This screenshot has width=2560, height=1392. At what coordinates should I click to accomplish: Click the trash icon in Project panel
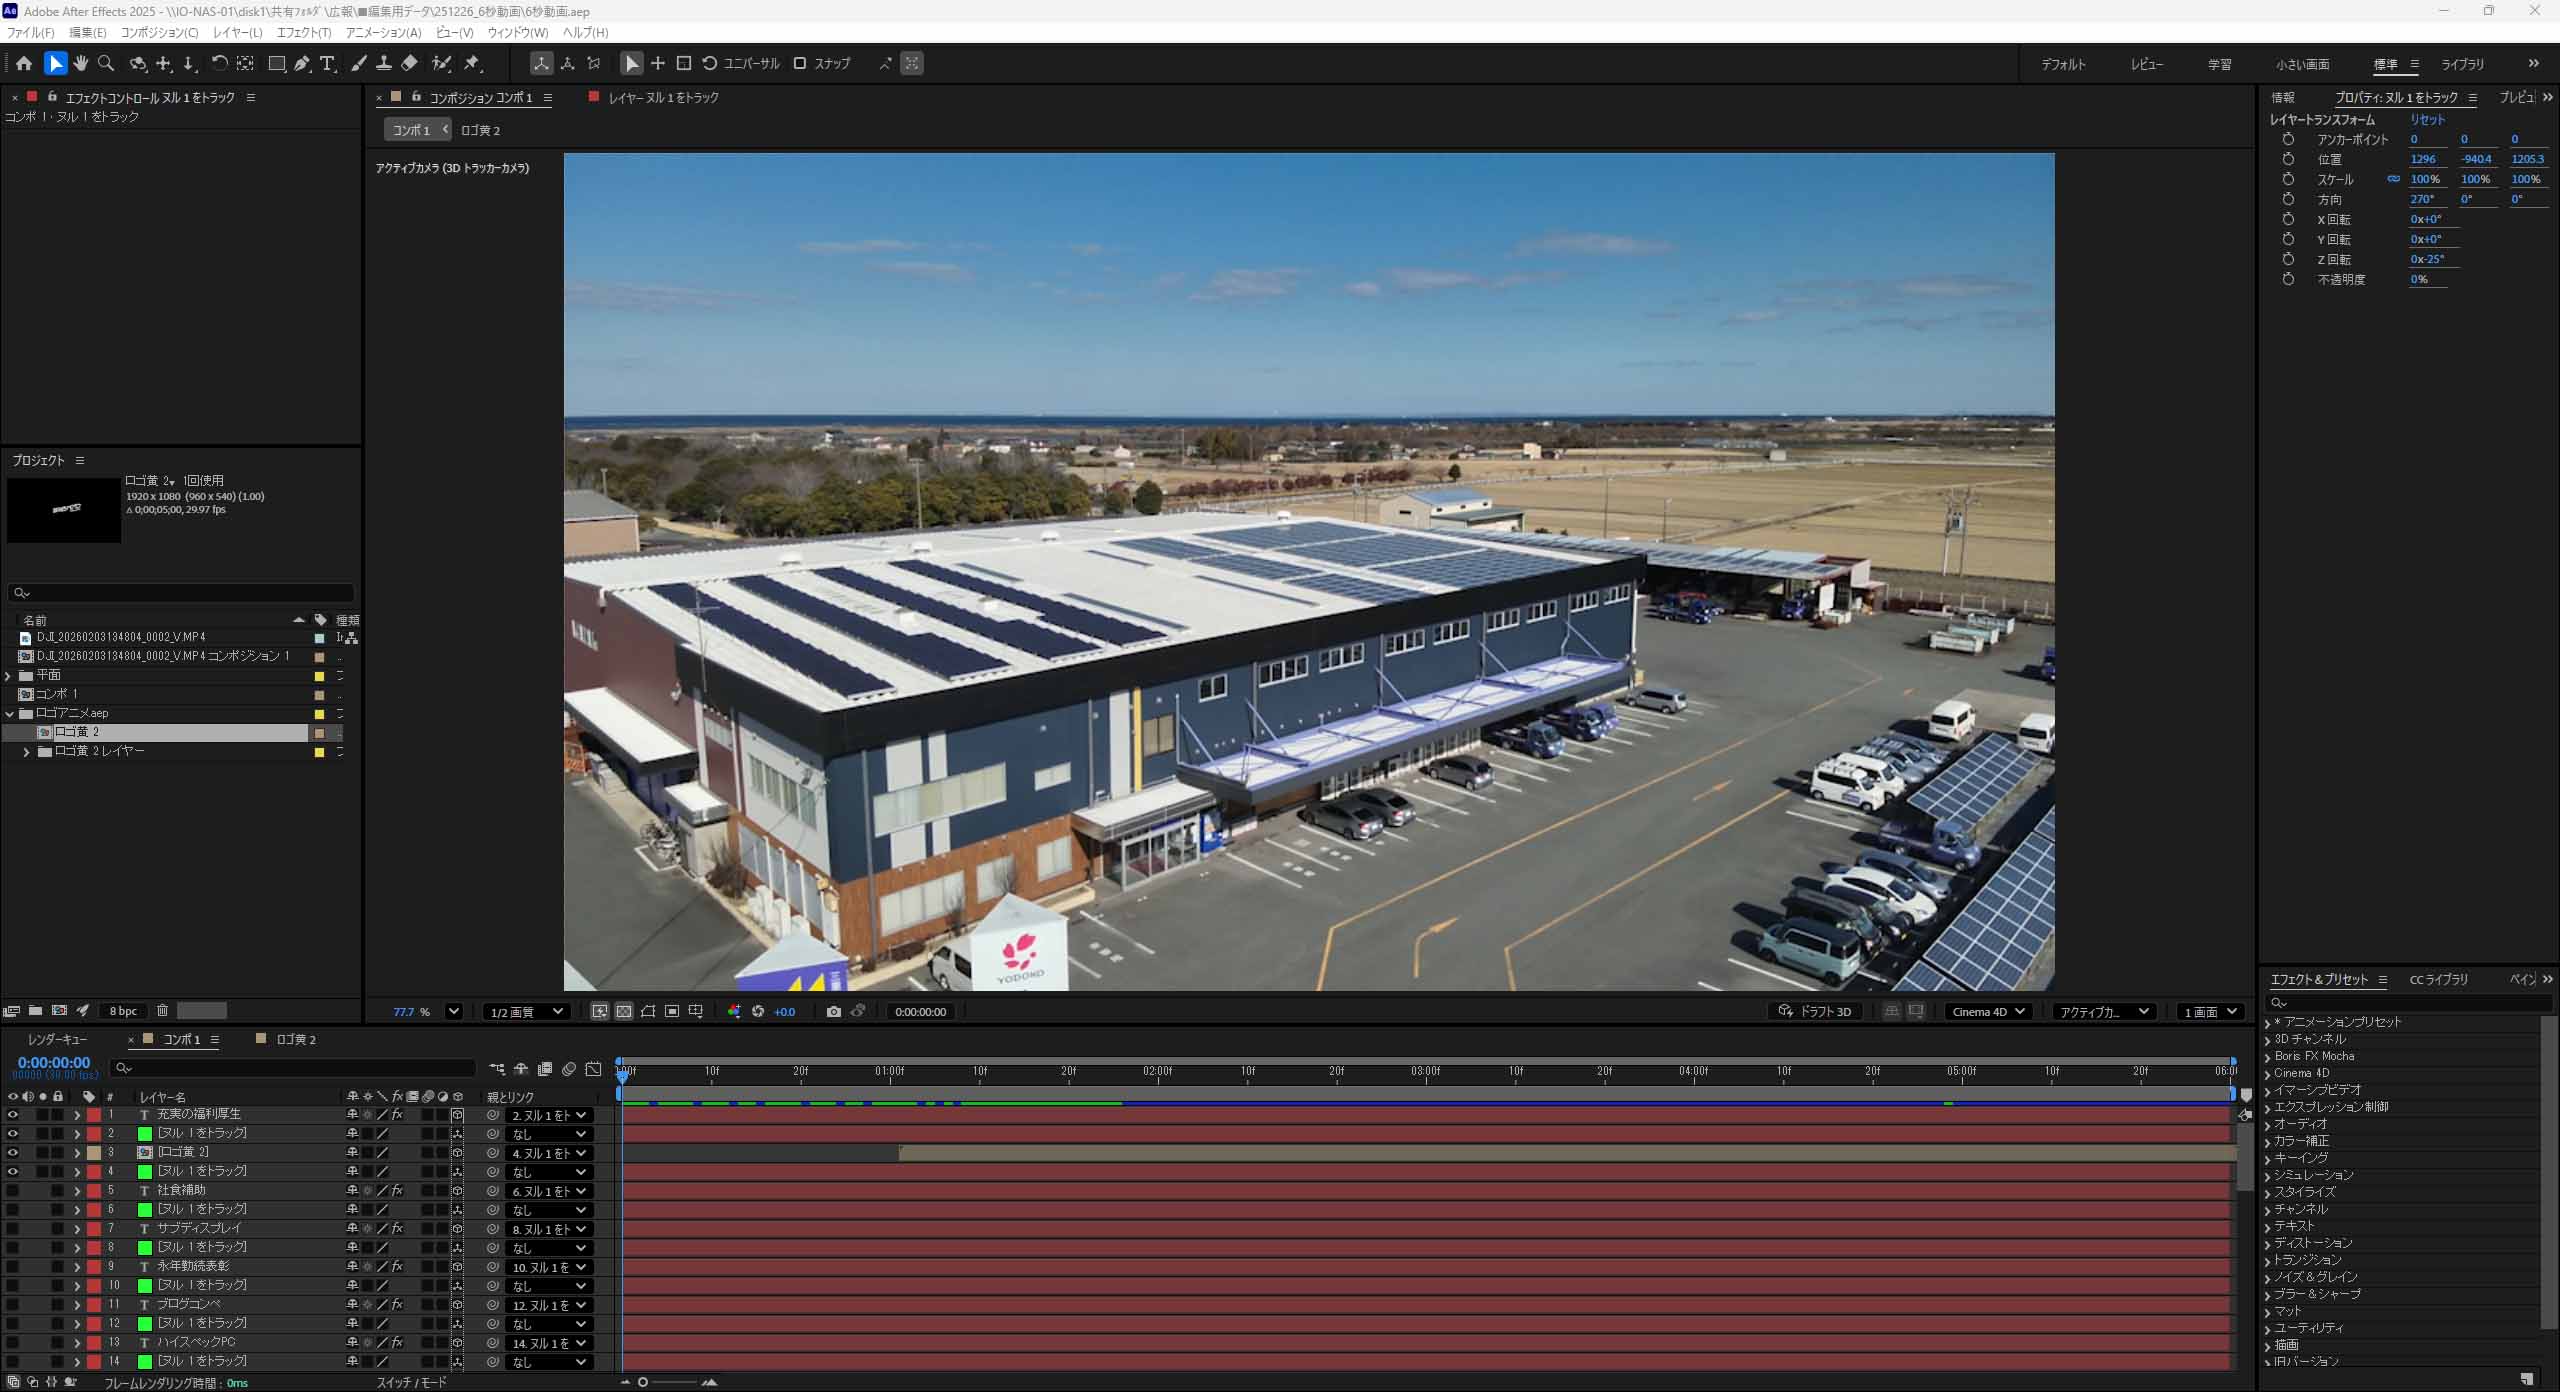click(162, 1011)
